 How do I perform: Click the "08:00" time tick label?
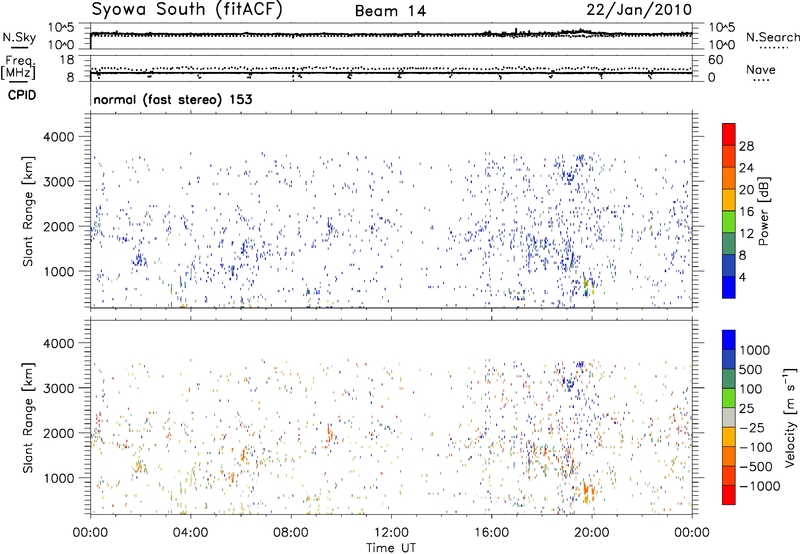(290, 533)
